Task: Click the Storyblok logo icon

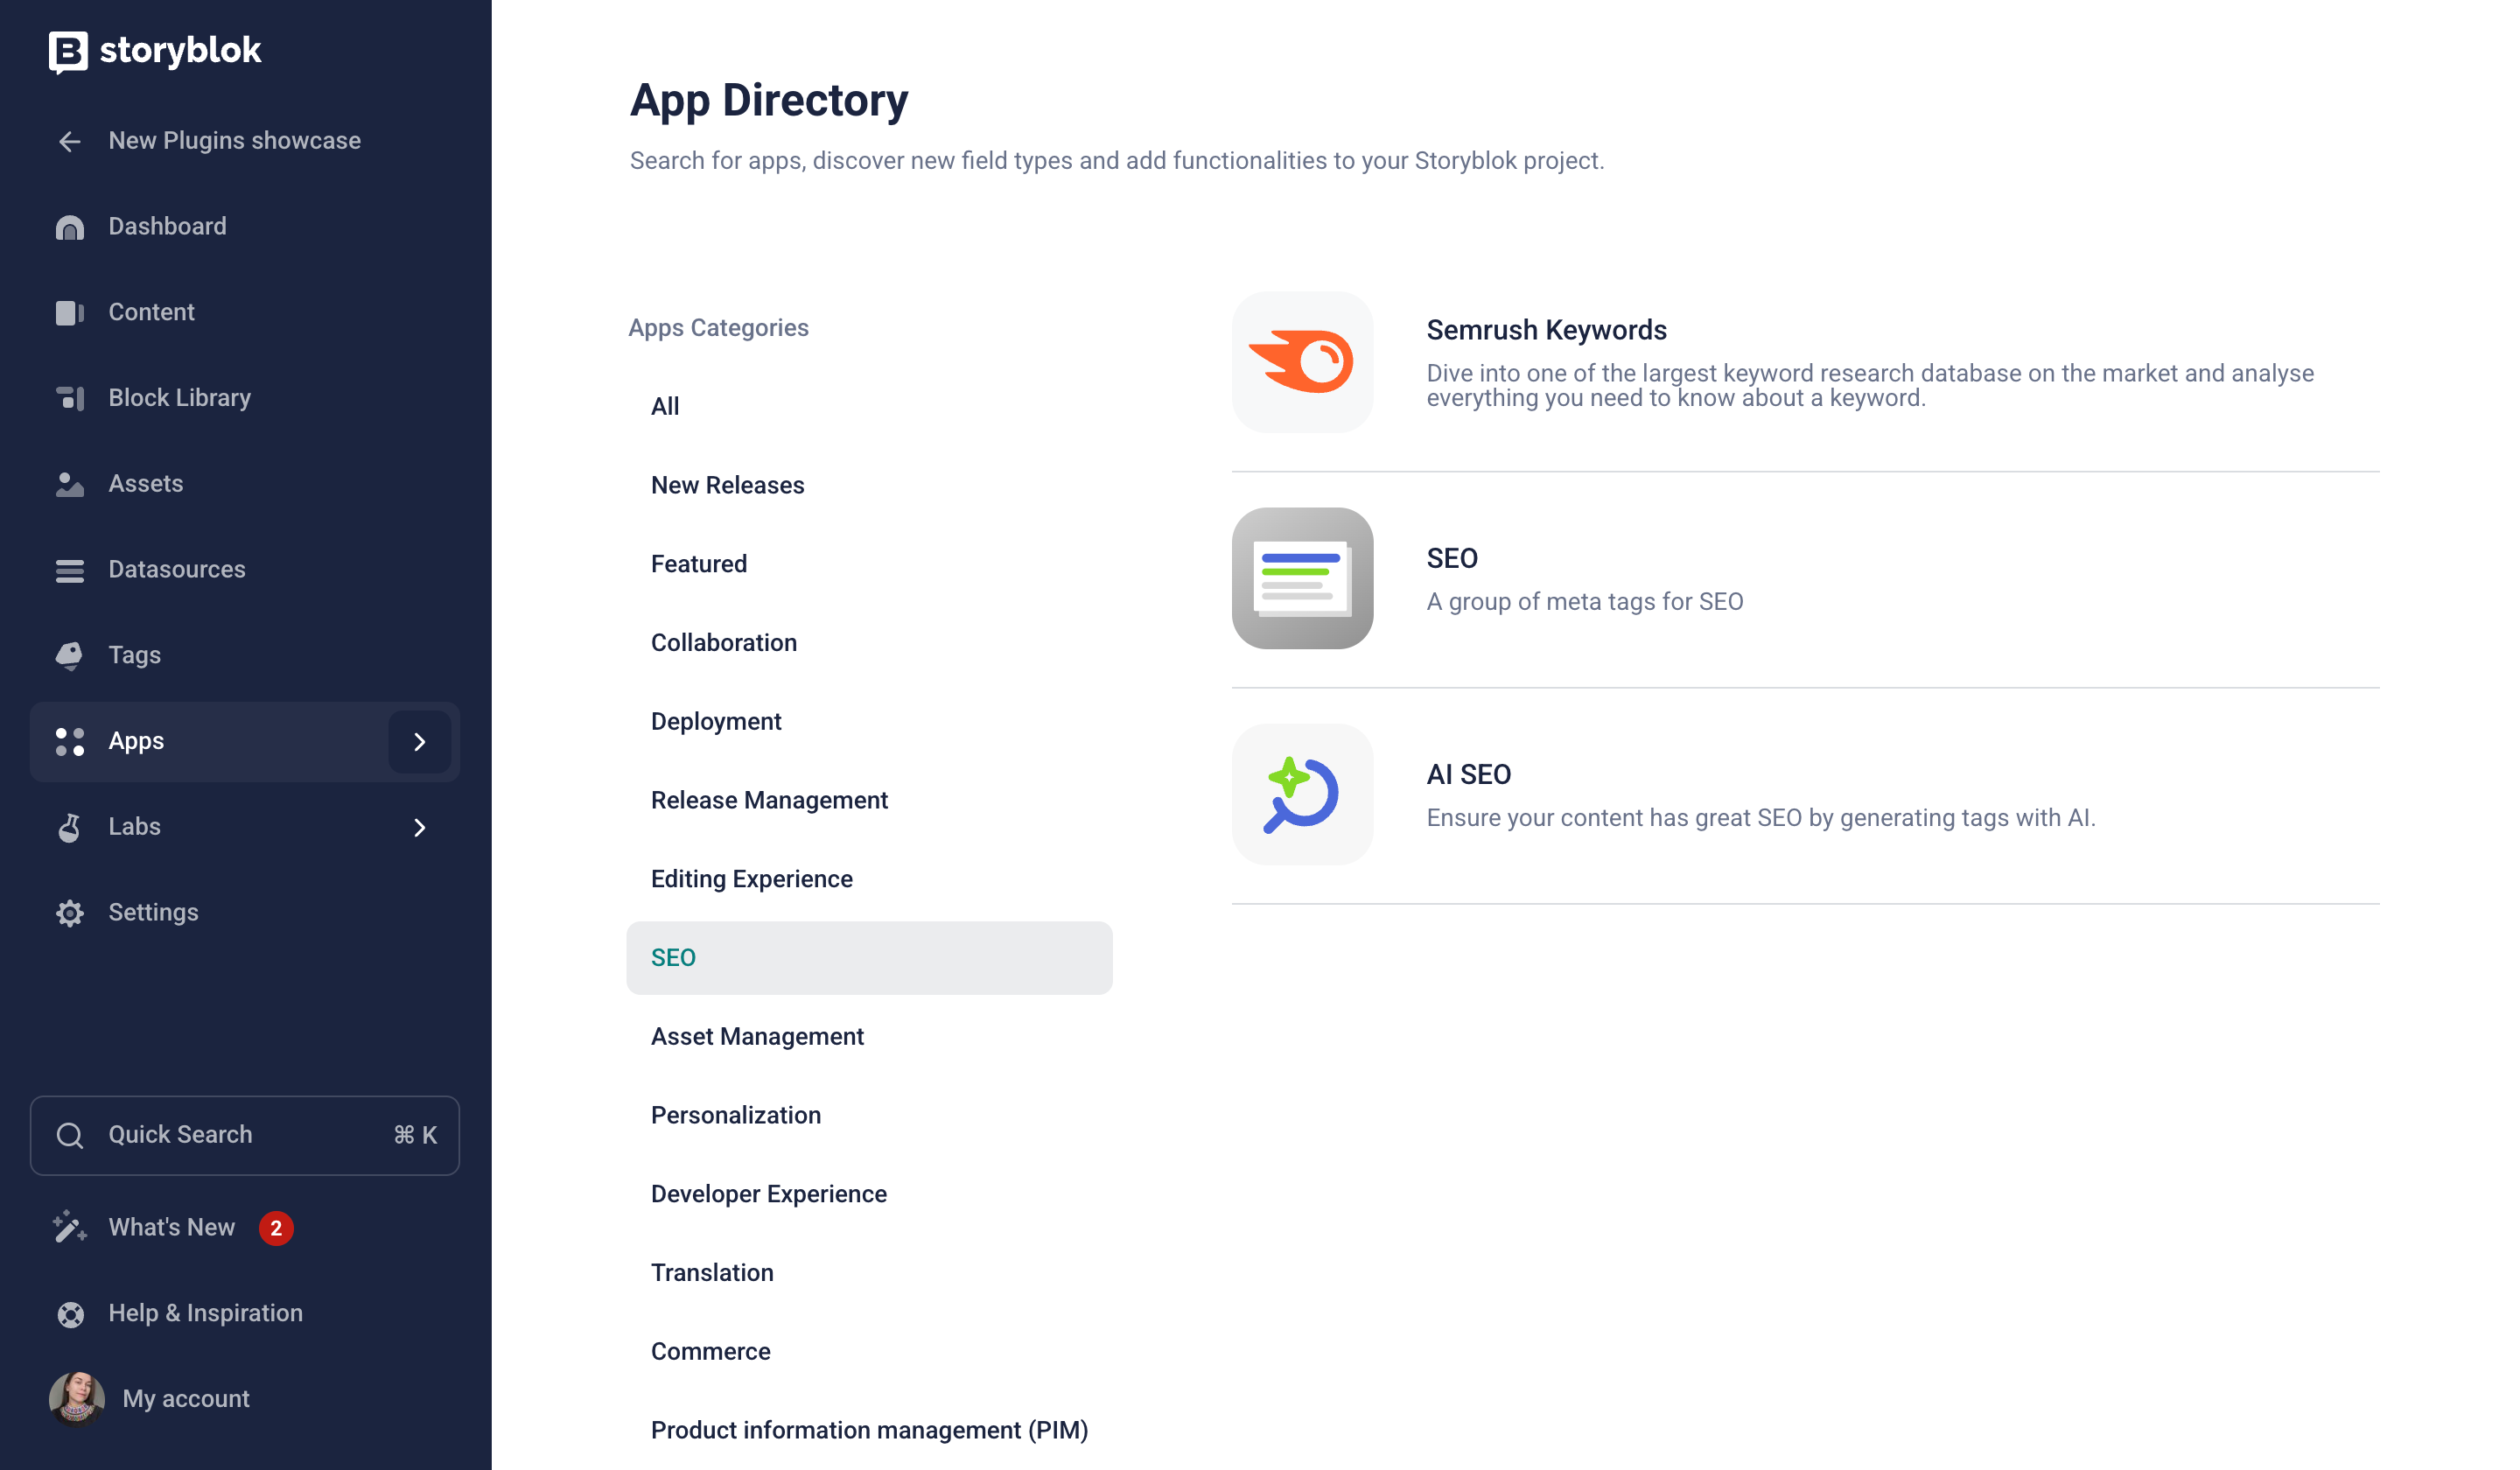Action: (68, 52)
